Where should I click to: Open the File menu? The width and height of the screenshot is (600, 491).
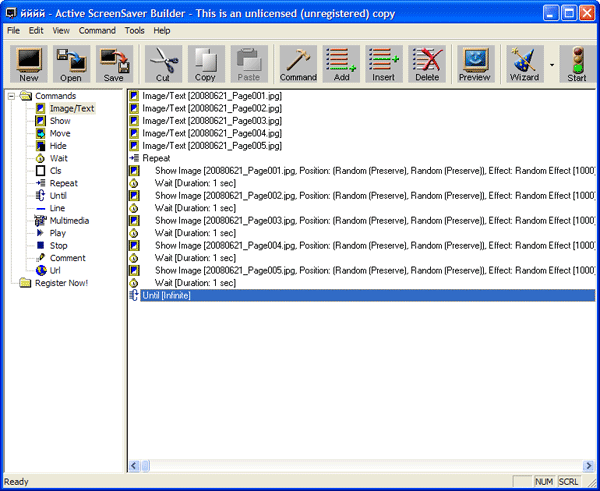click(13, 31)
